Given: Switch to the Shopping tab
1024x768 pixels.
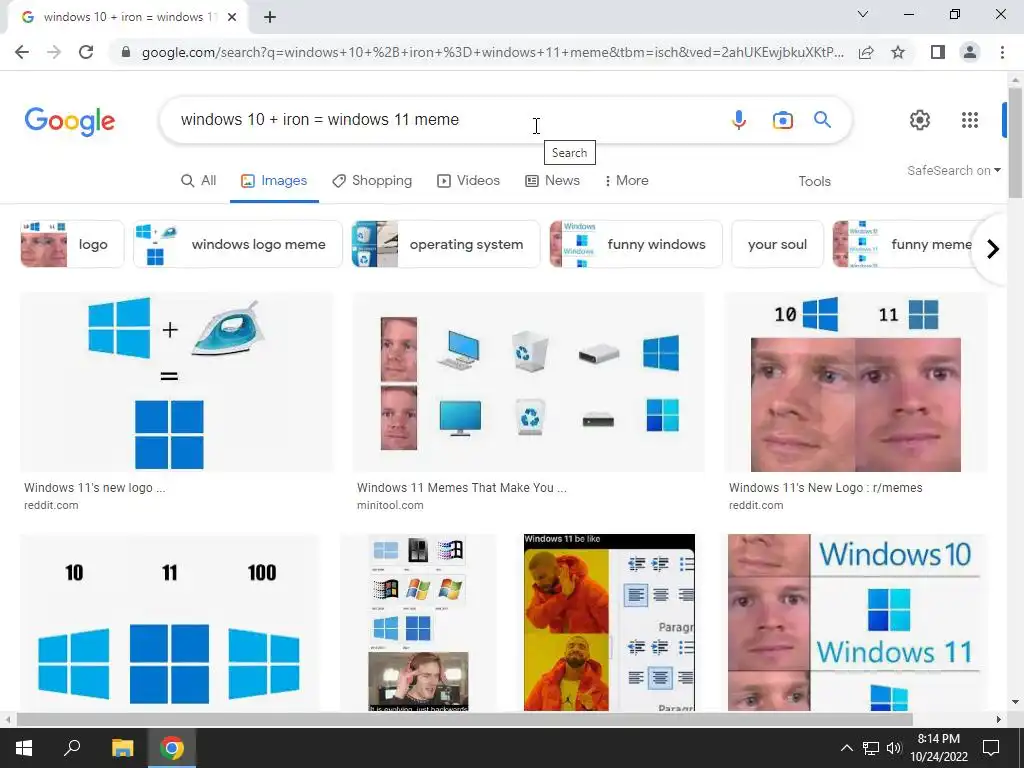Looking at the screenshot, I should (x=372, y=181).
